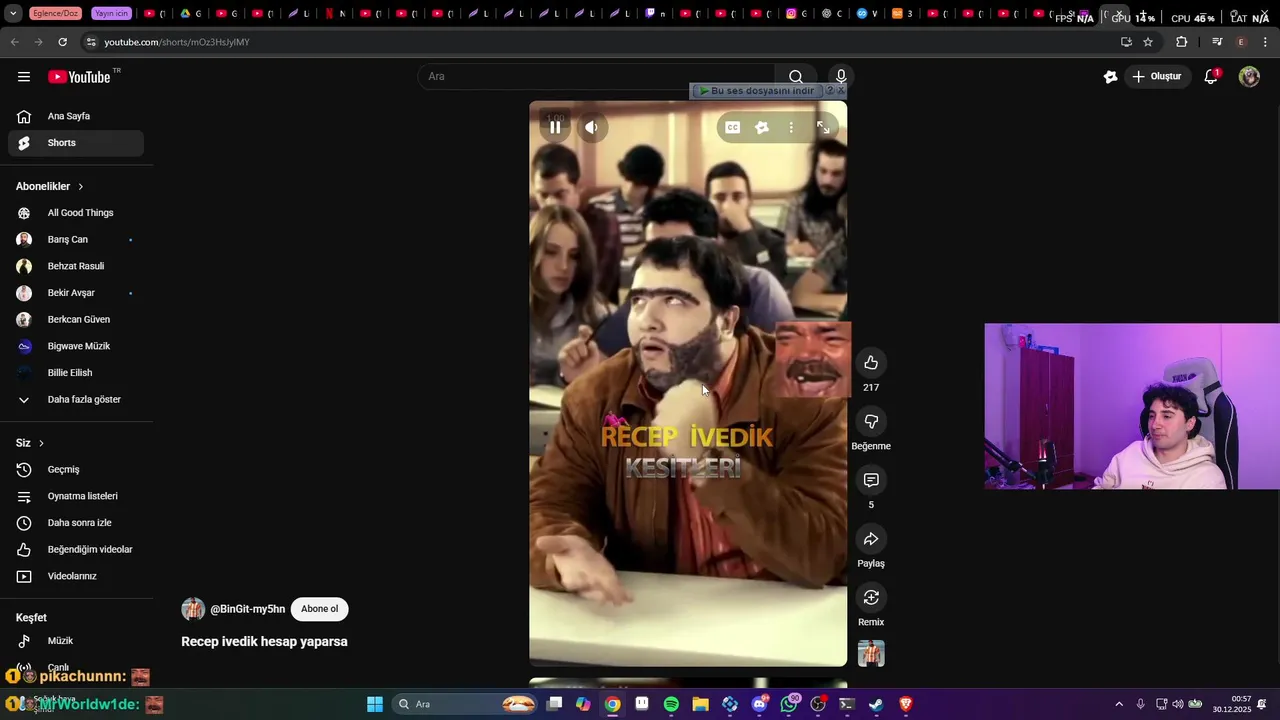1280x720 pixels.
Task: Start voice search with the microphone
Action: pyautogui.click(x=841, y=77)
